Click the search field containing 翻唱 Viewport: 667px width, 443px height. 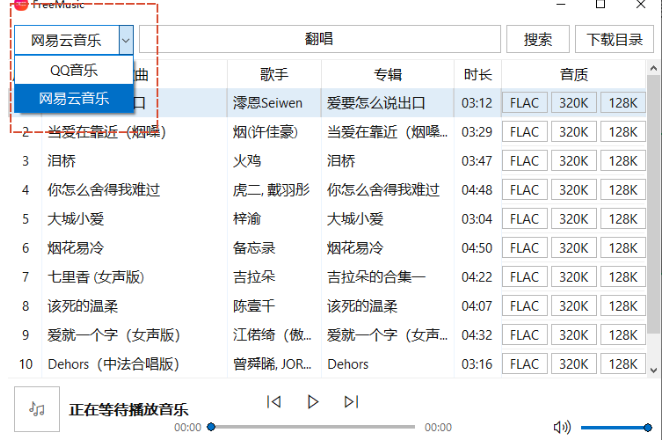[319, 39]
